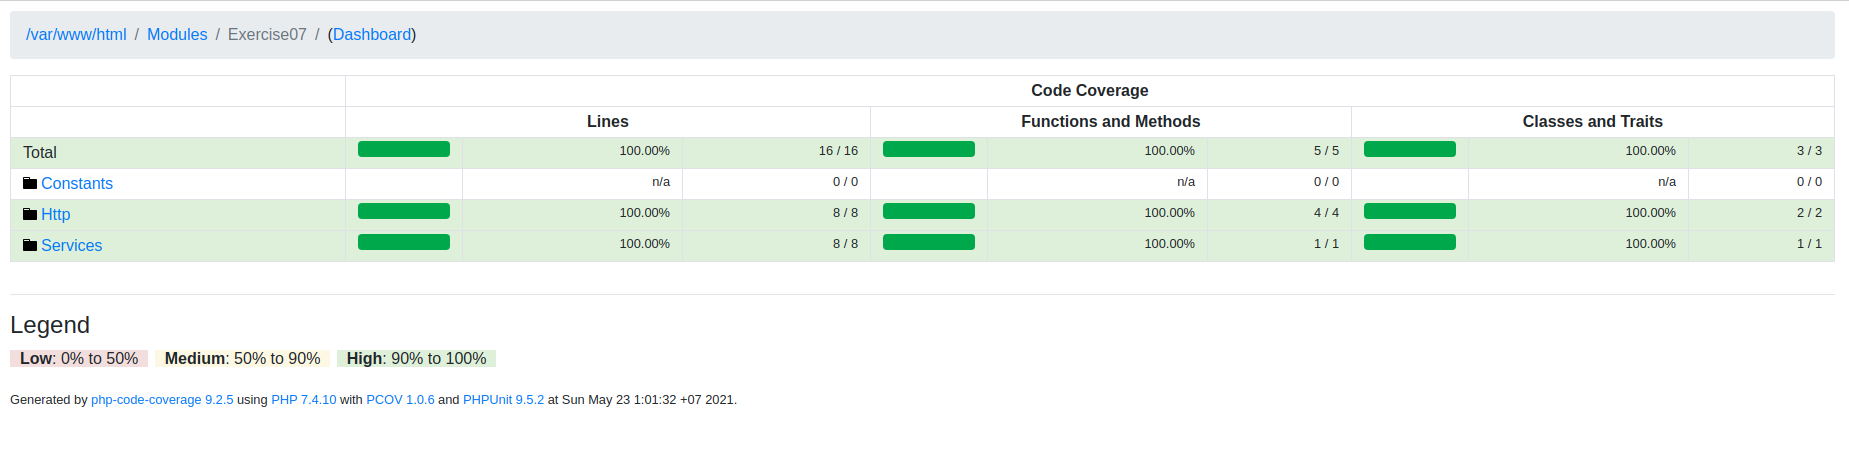The height and width of the screenshot is (473, 1849).
Task: Click the Classes and Traits column header
Action: 1592,121
